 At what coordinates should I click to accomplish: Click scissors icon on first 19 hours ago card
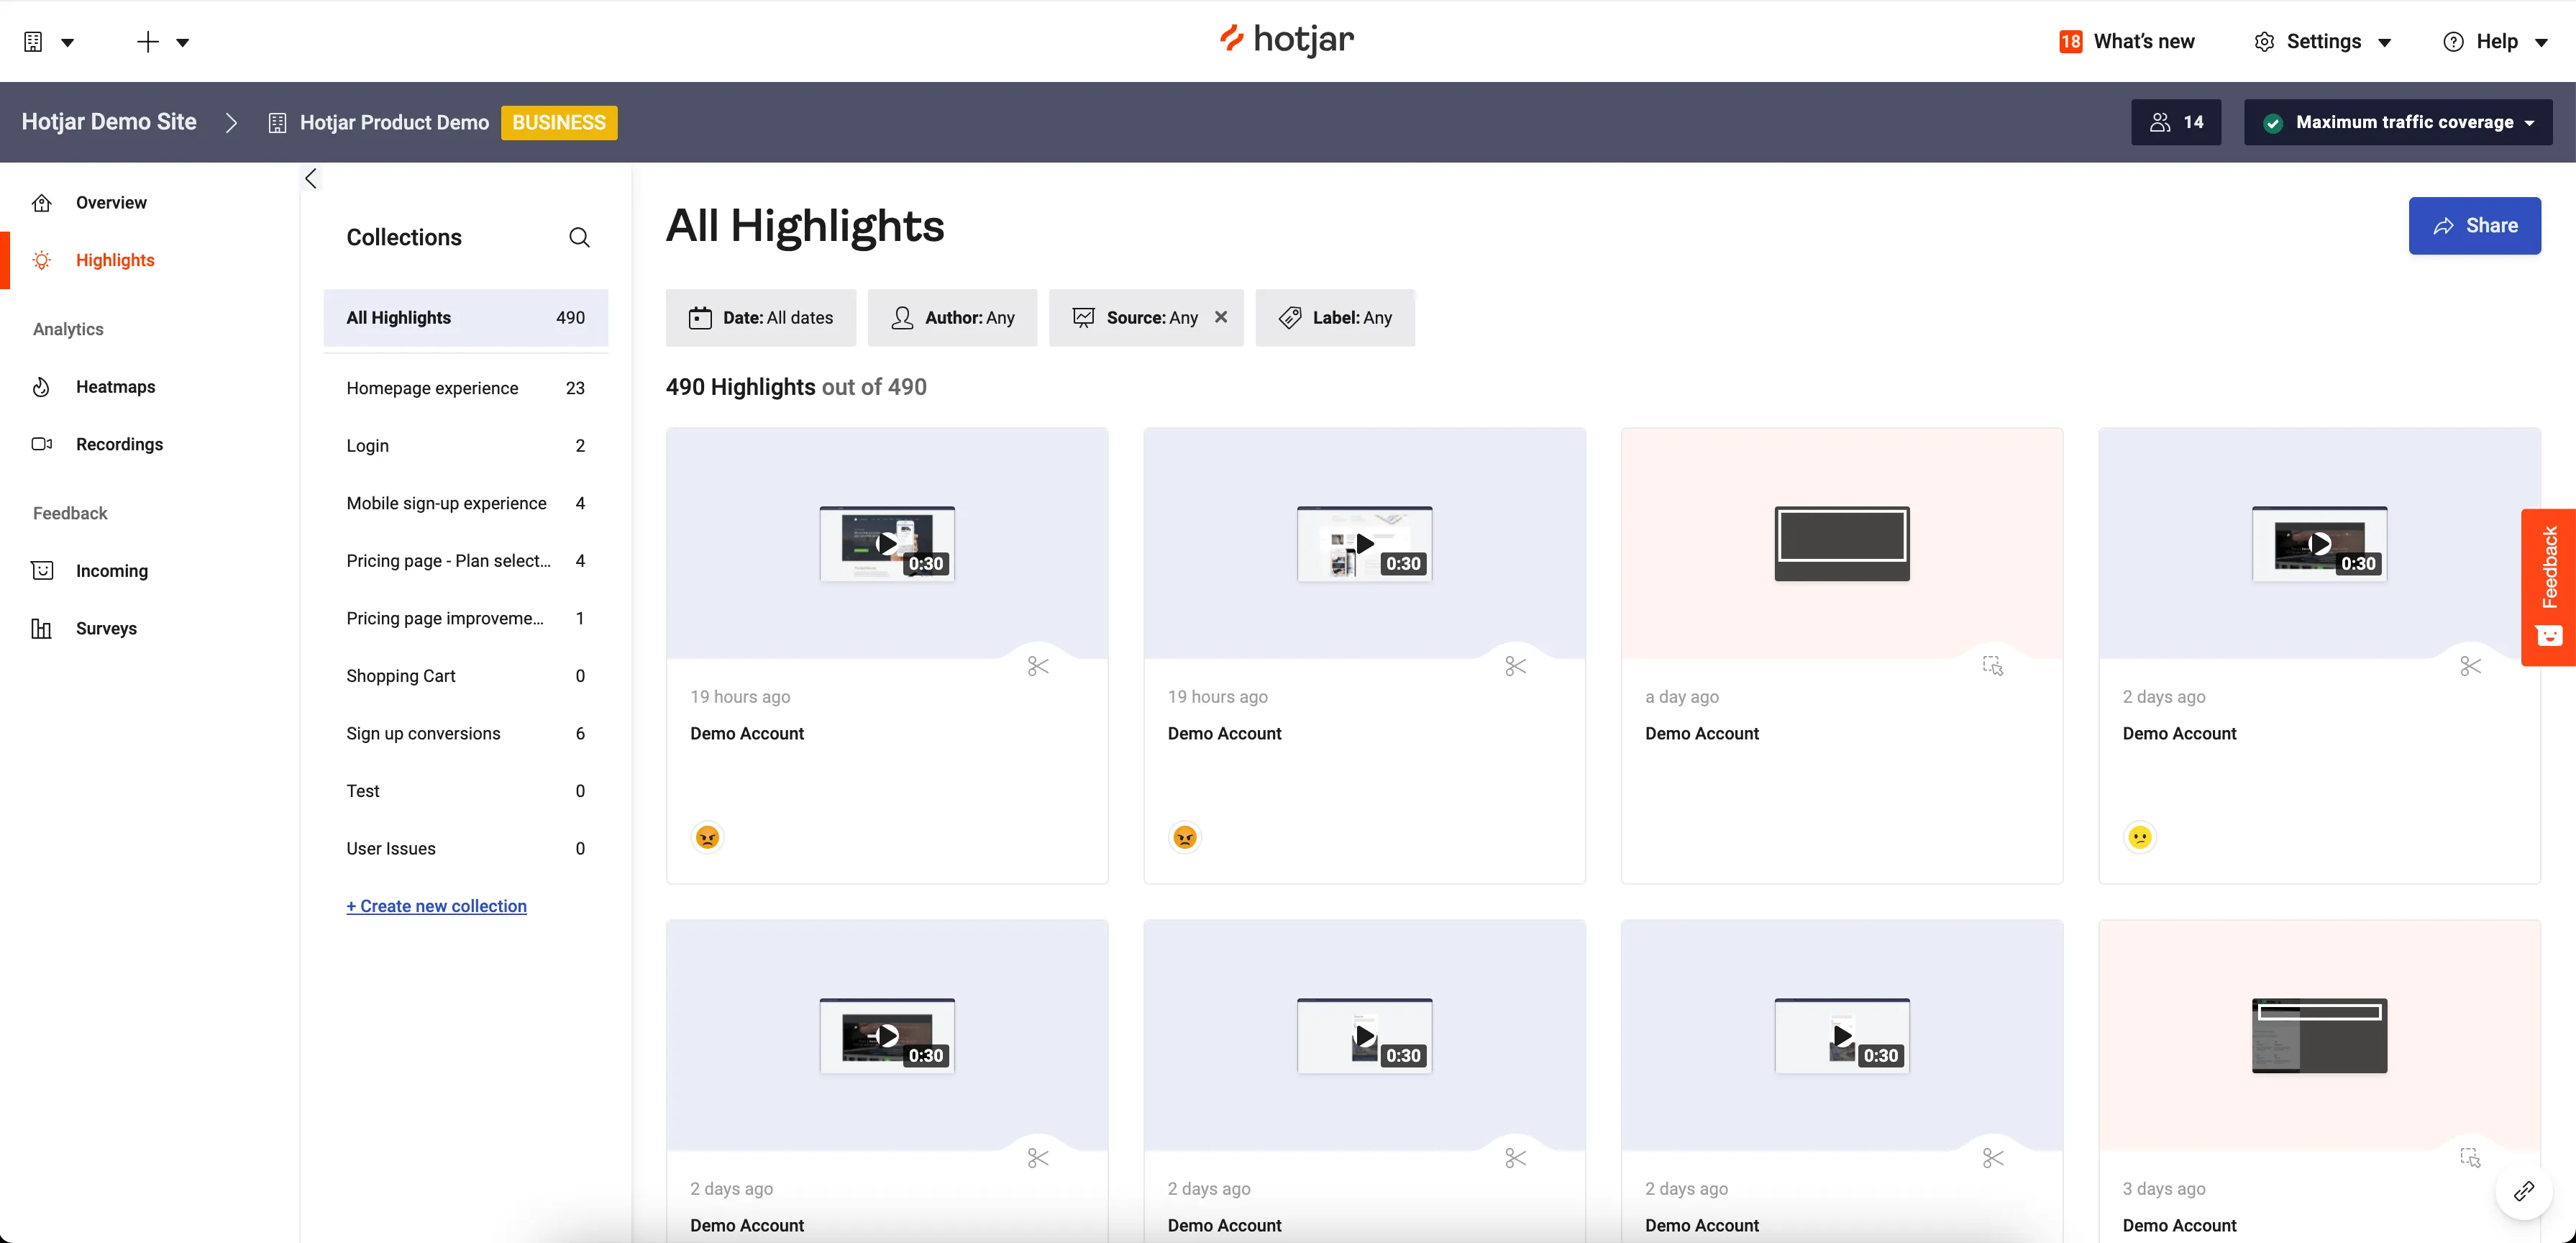coord(1038,666)
